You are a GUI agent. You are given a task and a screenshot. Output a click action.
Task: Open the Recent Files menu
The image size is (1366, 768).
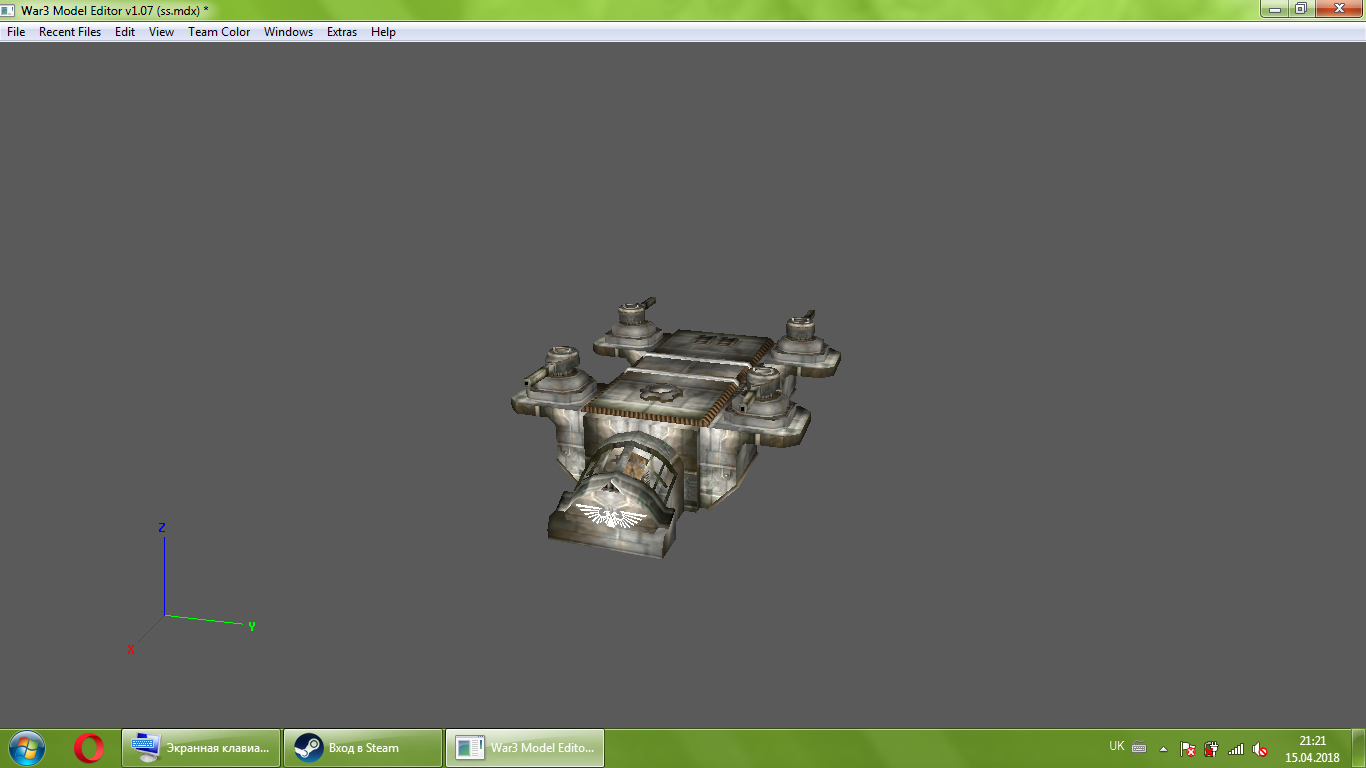coord(70,32)
